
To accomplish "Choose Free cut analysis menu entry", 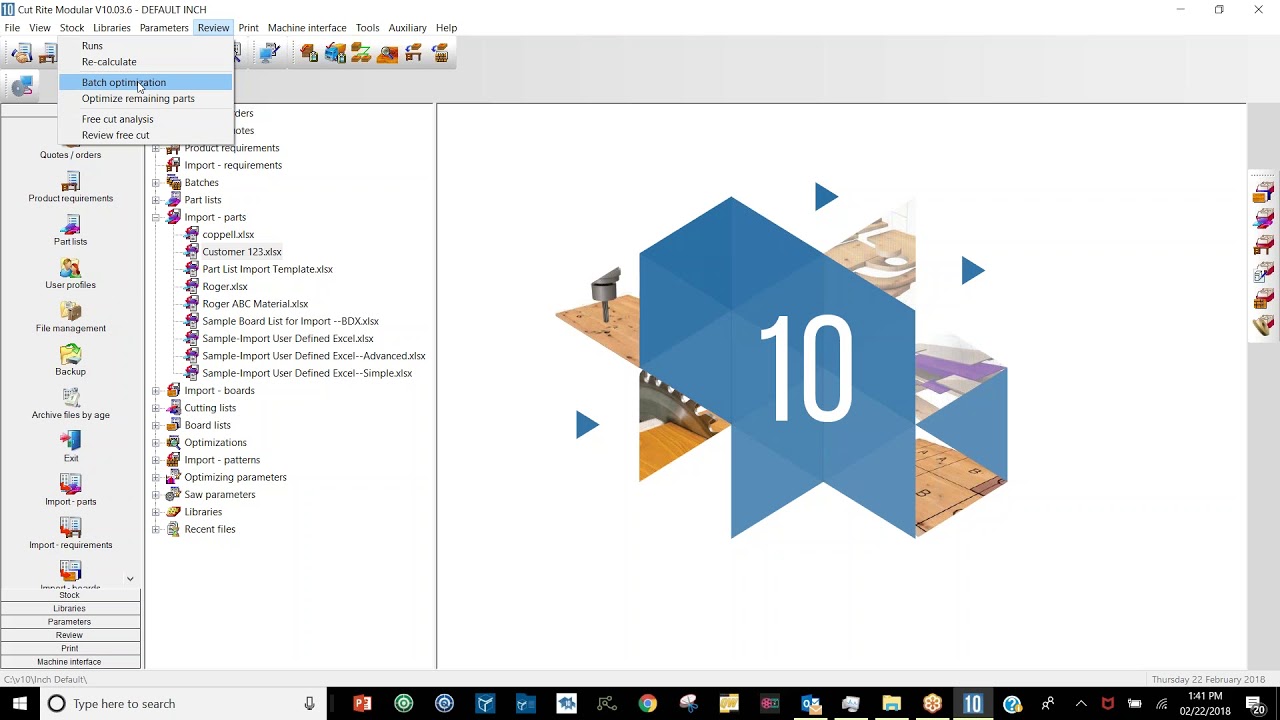I will pyautogui.click(x=144, y=119).
